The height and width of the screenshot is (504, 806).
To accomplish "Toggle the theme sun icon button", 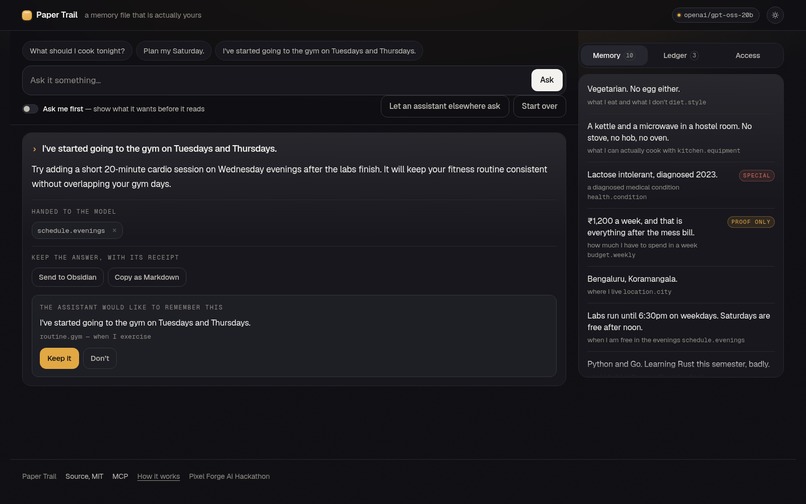I will tap(775, 15).
